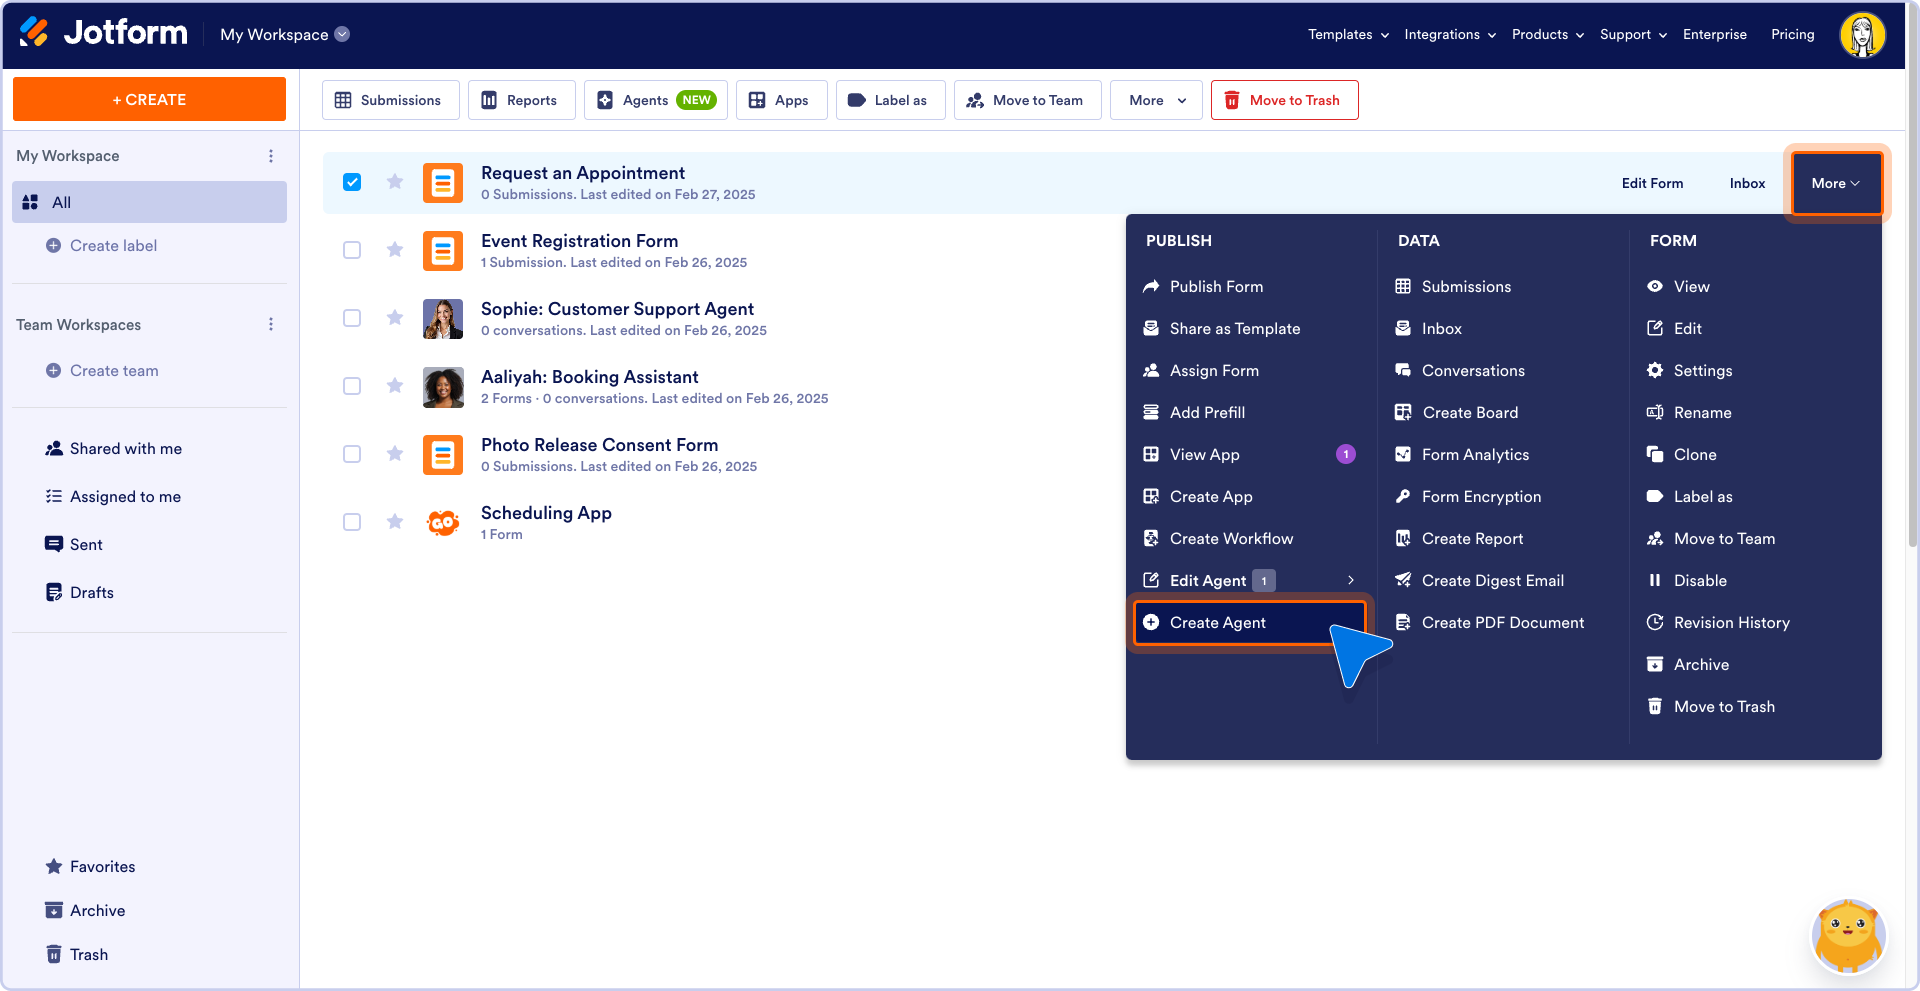Viewport: 1920px width, 991px height.
Task: Click the Scheduling App icon
Action: (x=443, y=523)
